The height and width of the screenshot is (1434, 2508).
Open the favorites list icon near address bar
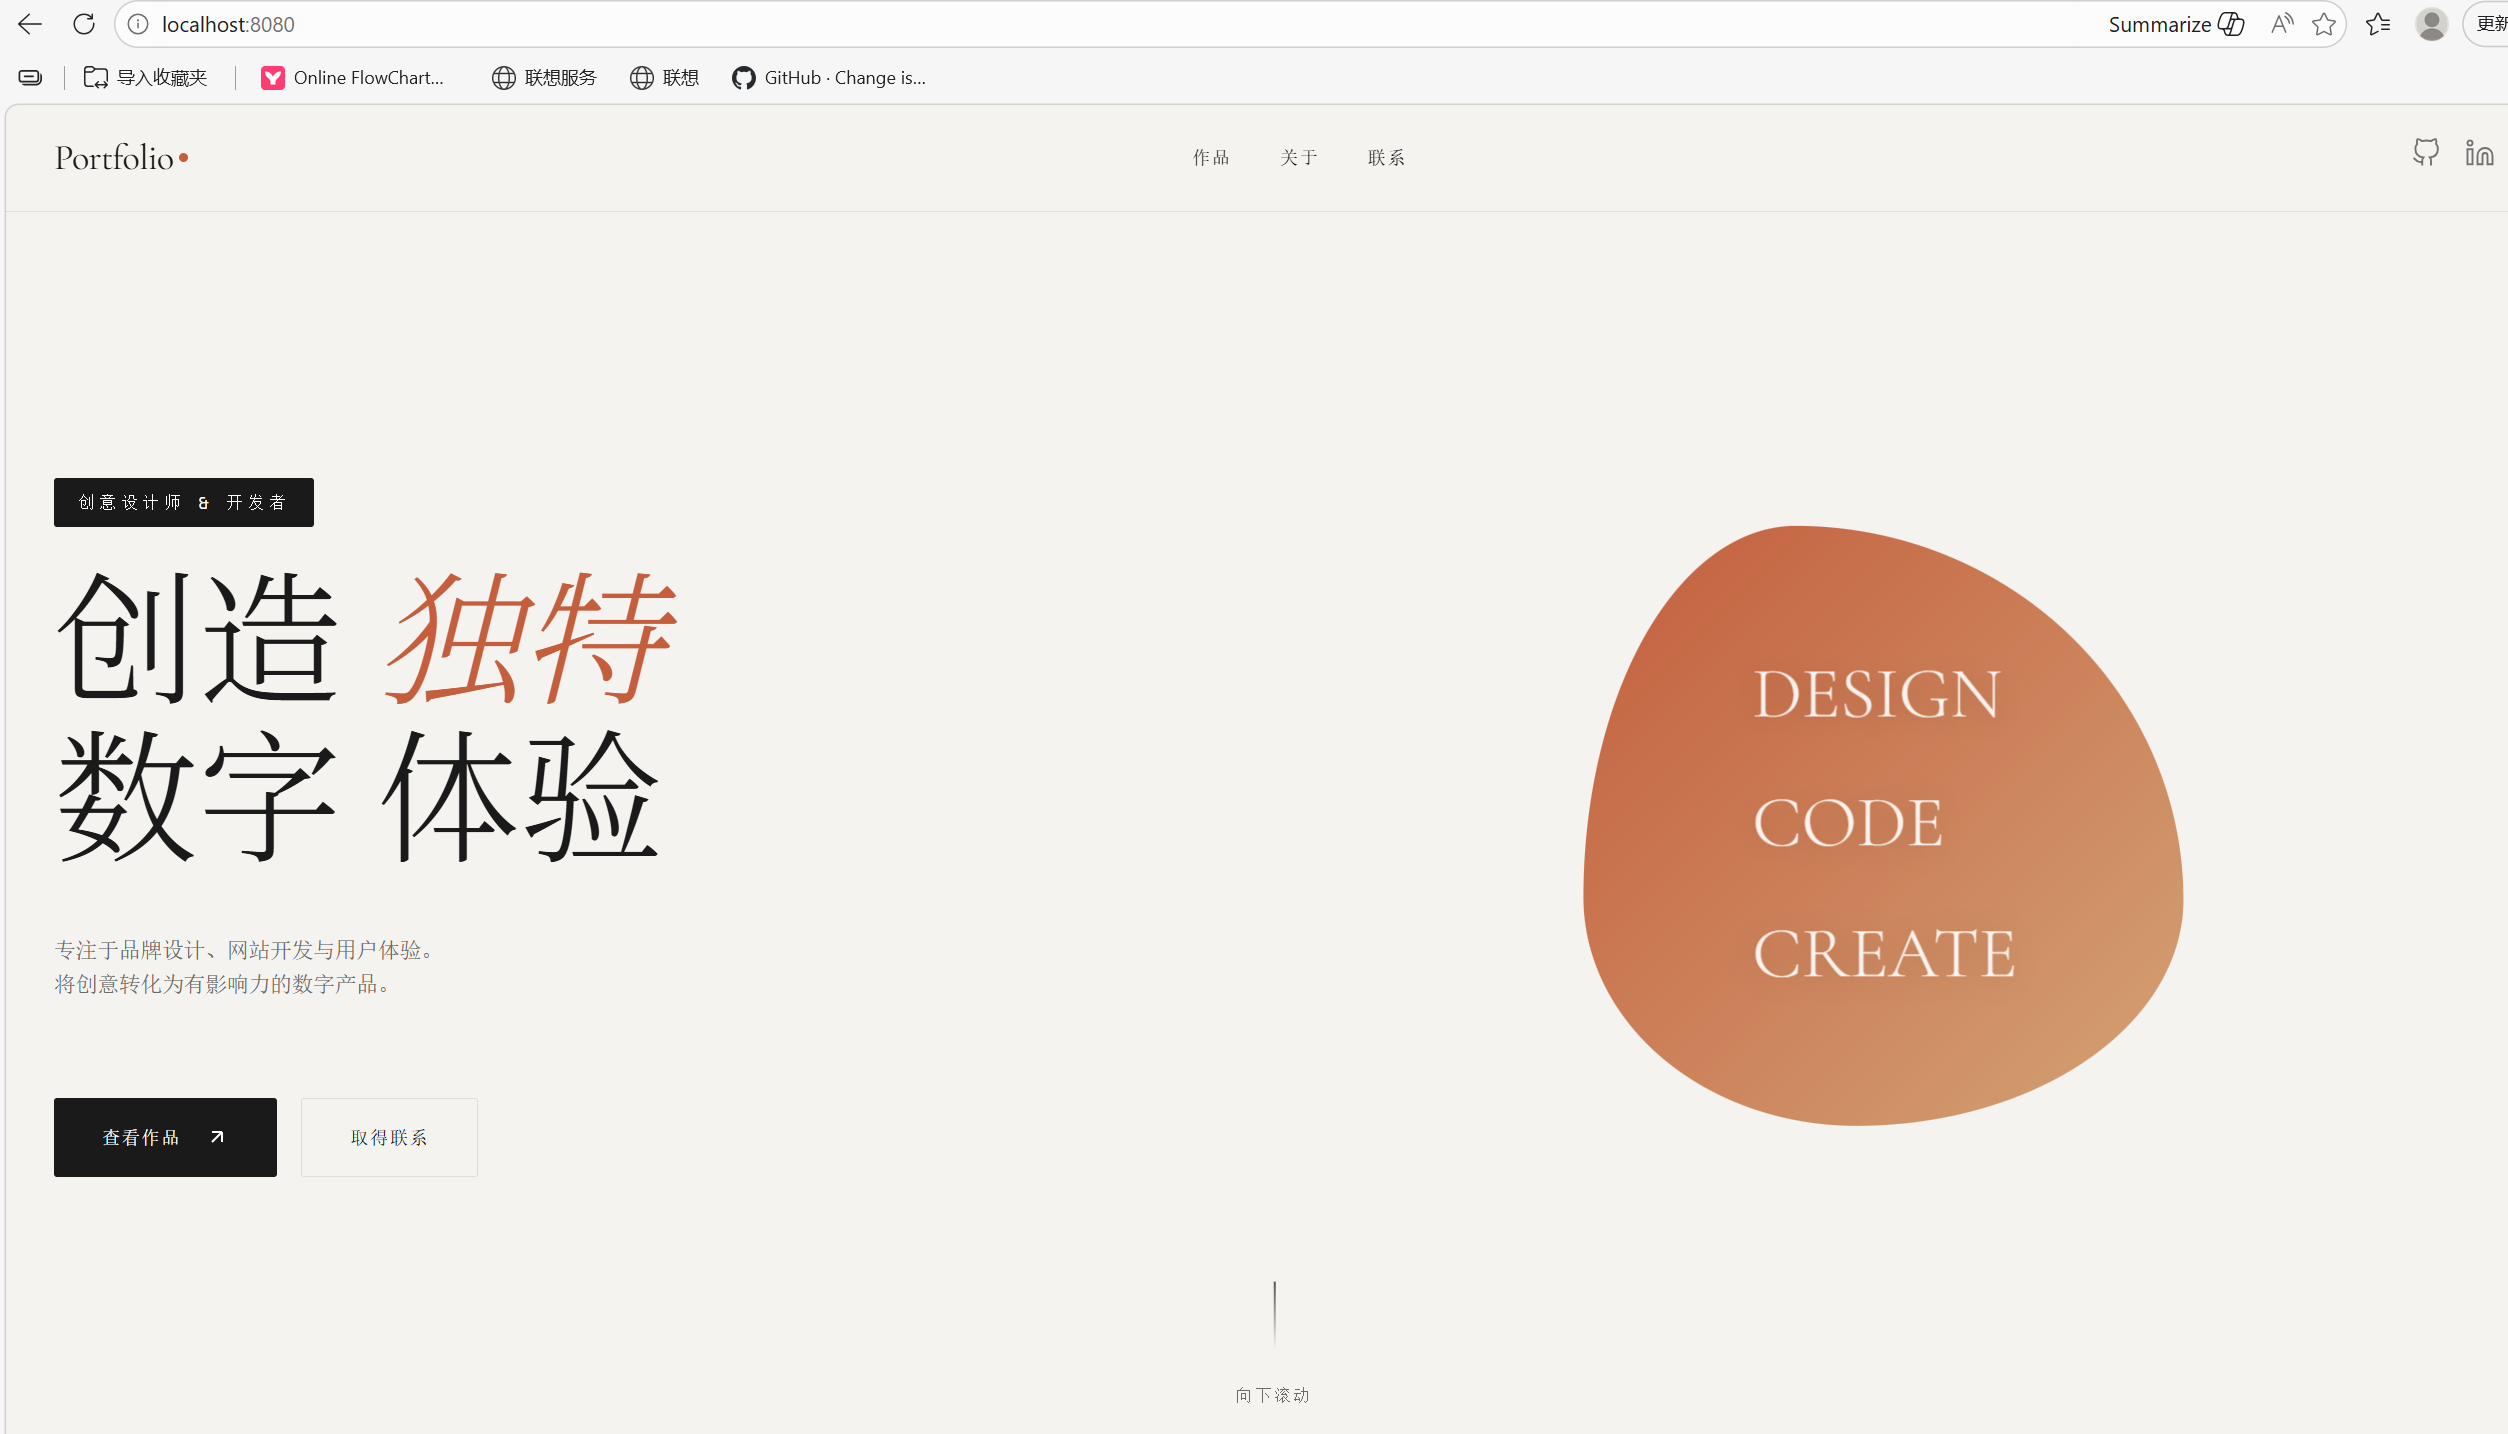pos(2379,23)
